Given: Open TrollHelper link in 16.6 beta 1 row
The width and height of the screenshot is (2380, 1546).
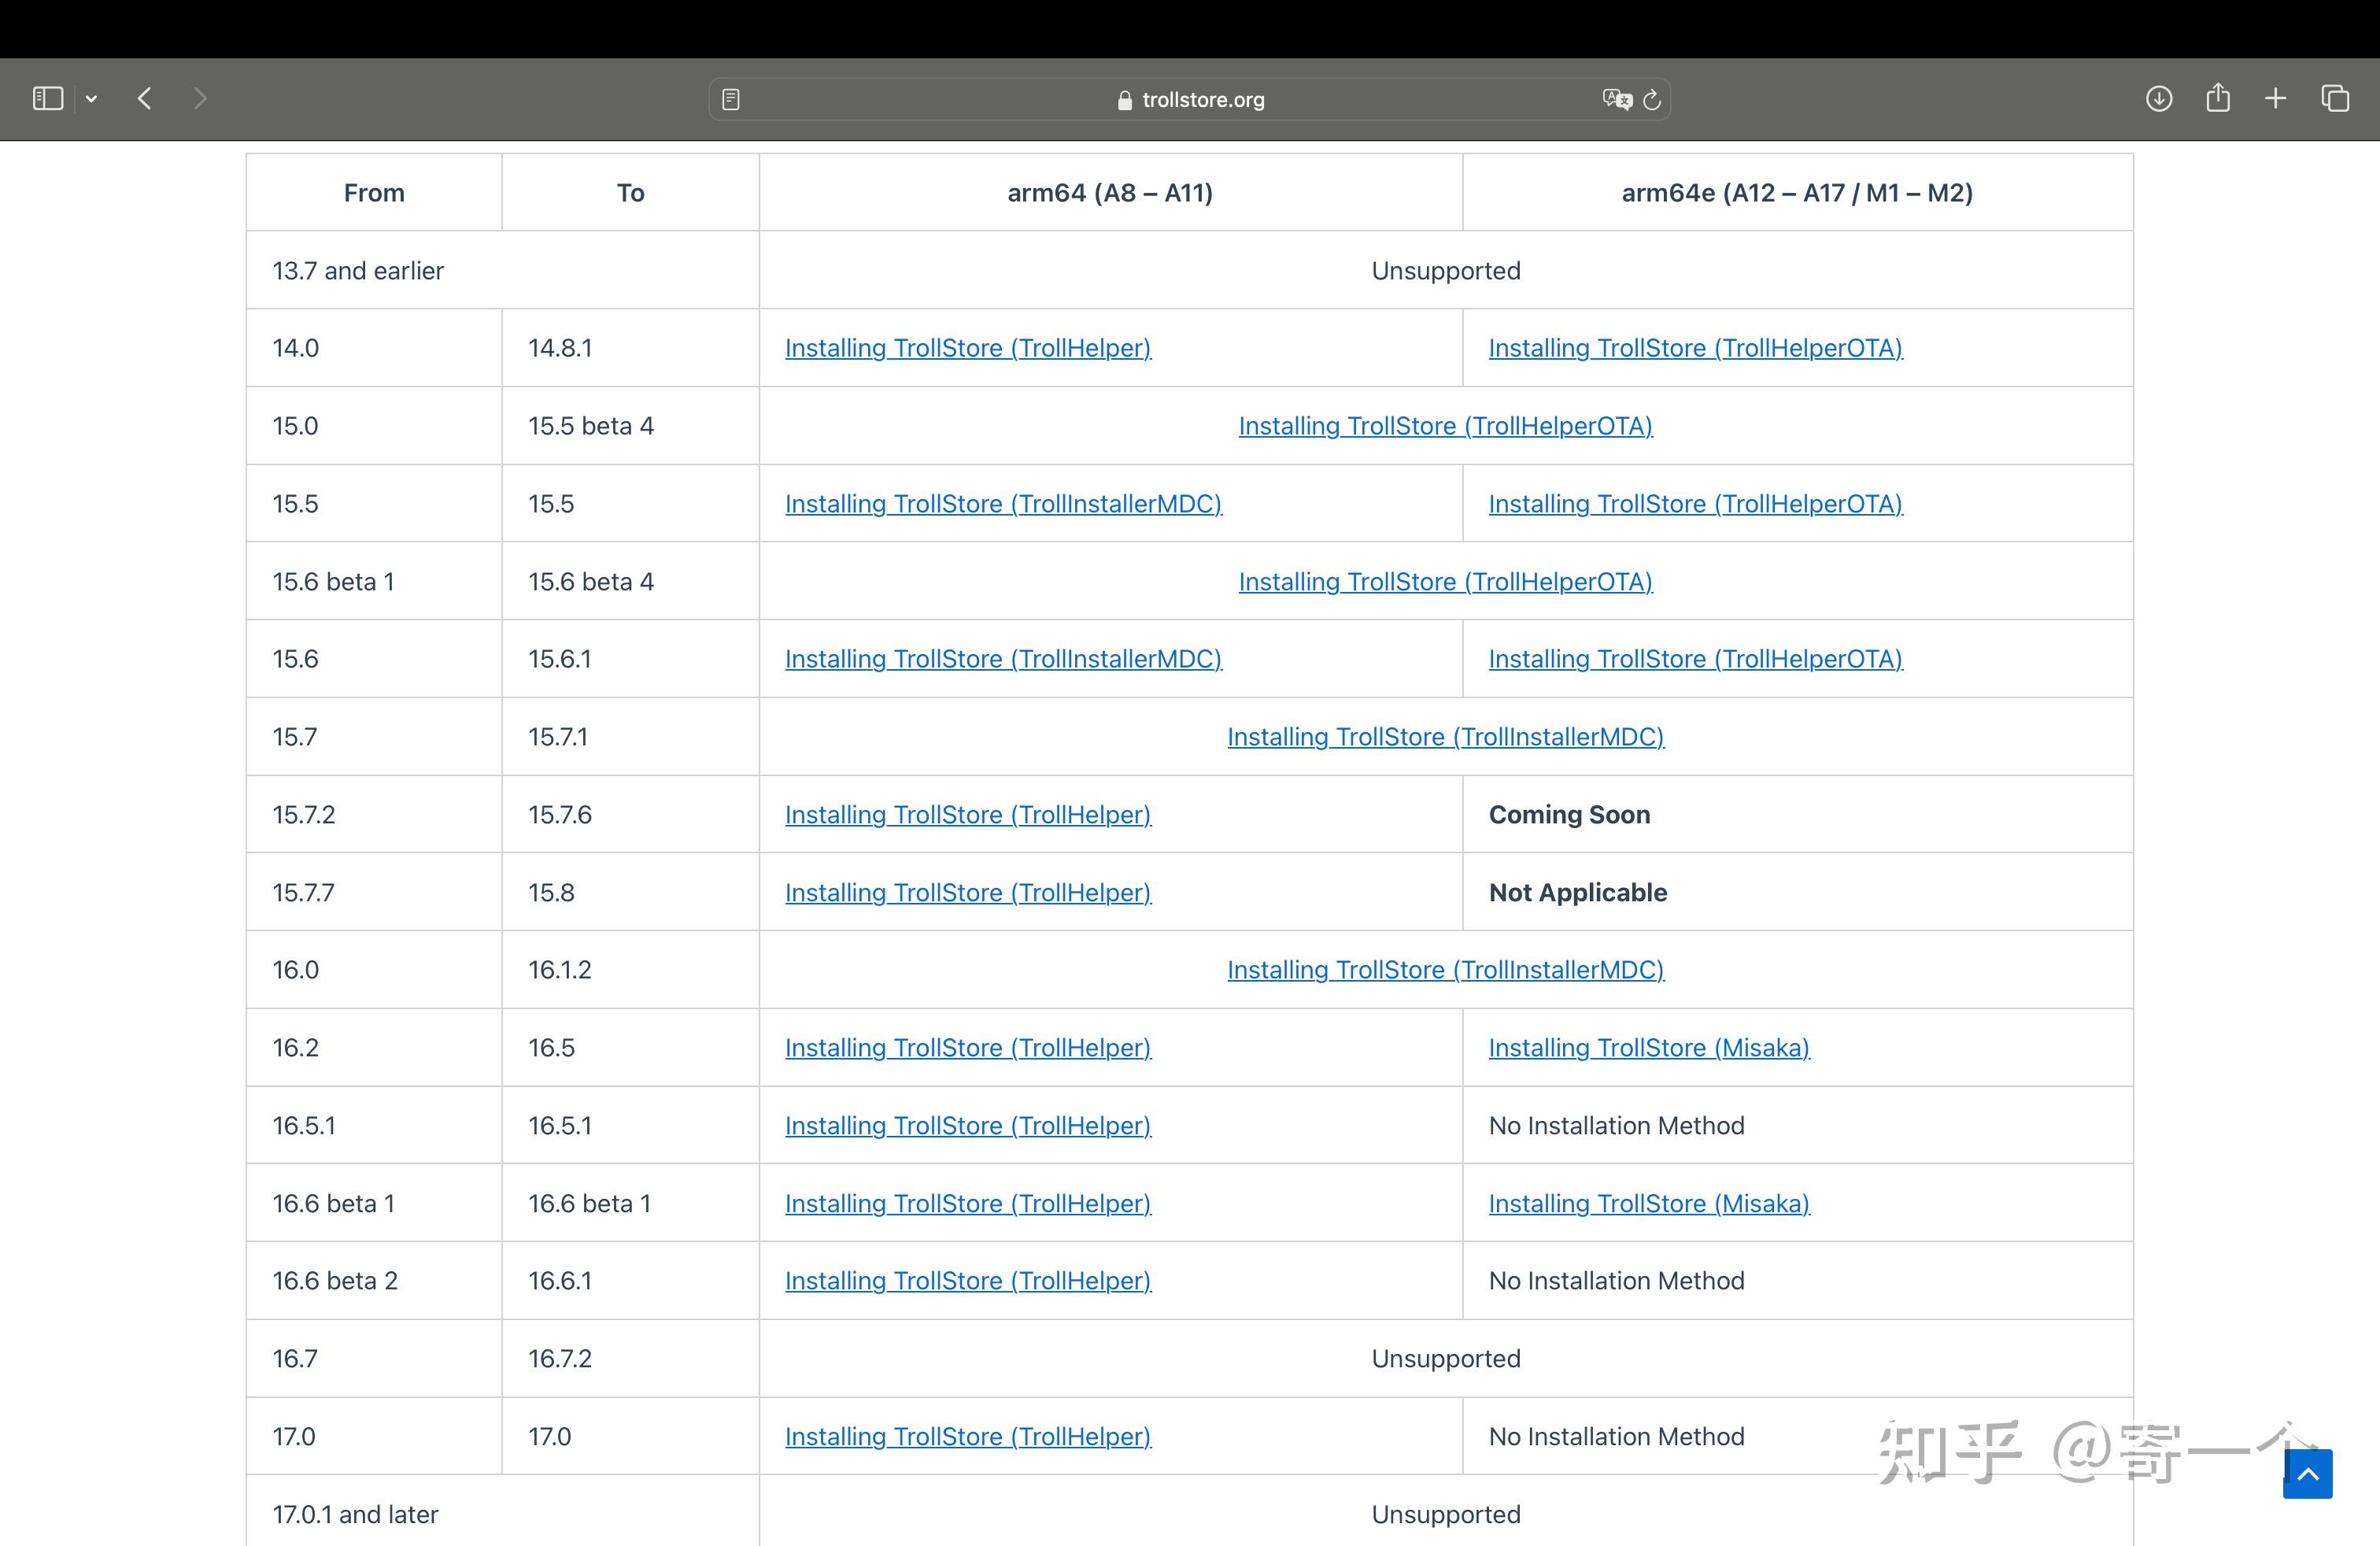Looking at the screenshot, I should [x=968, y=1204].
